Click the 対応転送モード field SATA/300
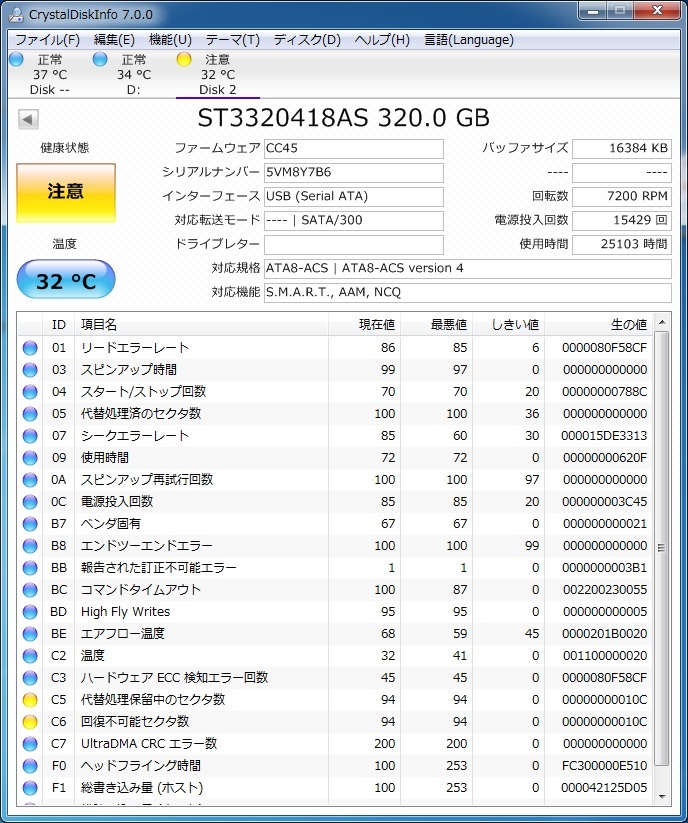This screenshot has height=823, width=688. [x=354, y=221]
